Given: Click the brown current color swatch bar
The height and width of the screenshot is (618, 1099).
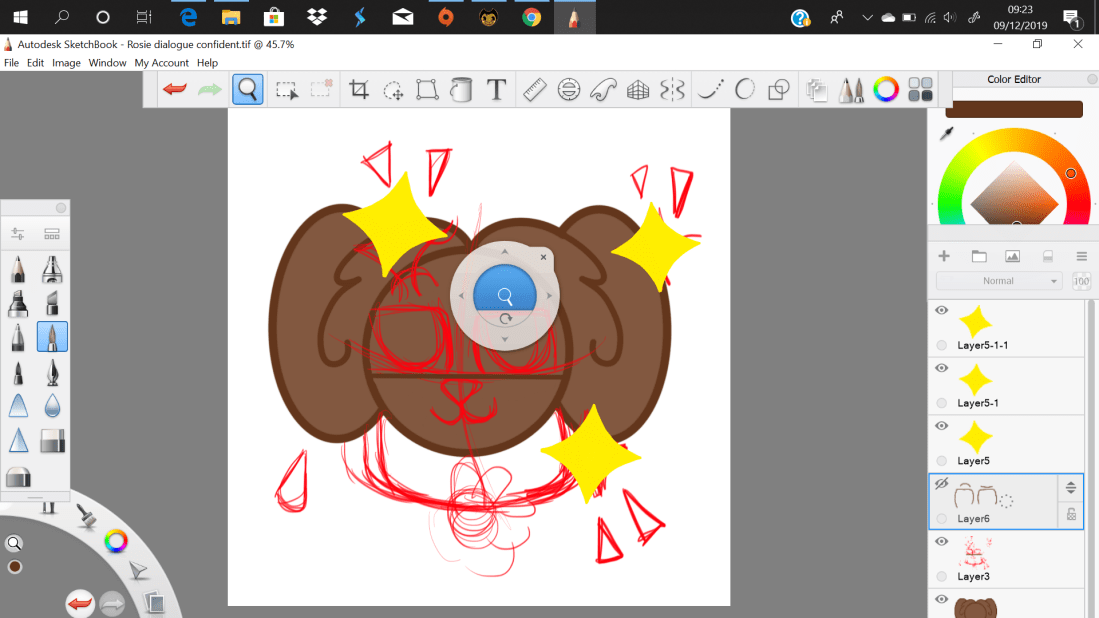Looking at the screenshot, I should tap(1013, 109).
